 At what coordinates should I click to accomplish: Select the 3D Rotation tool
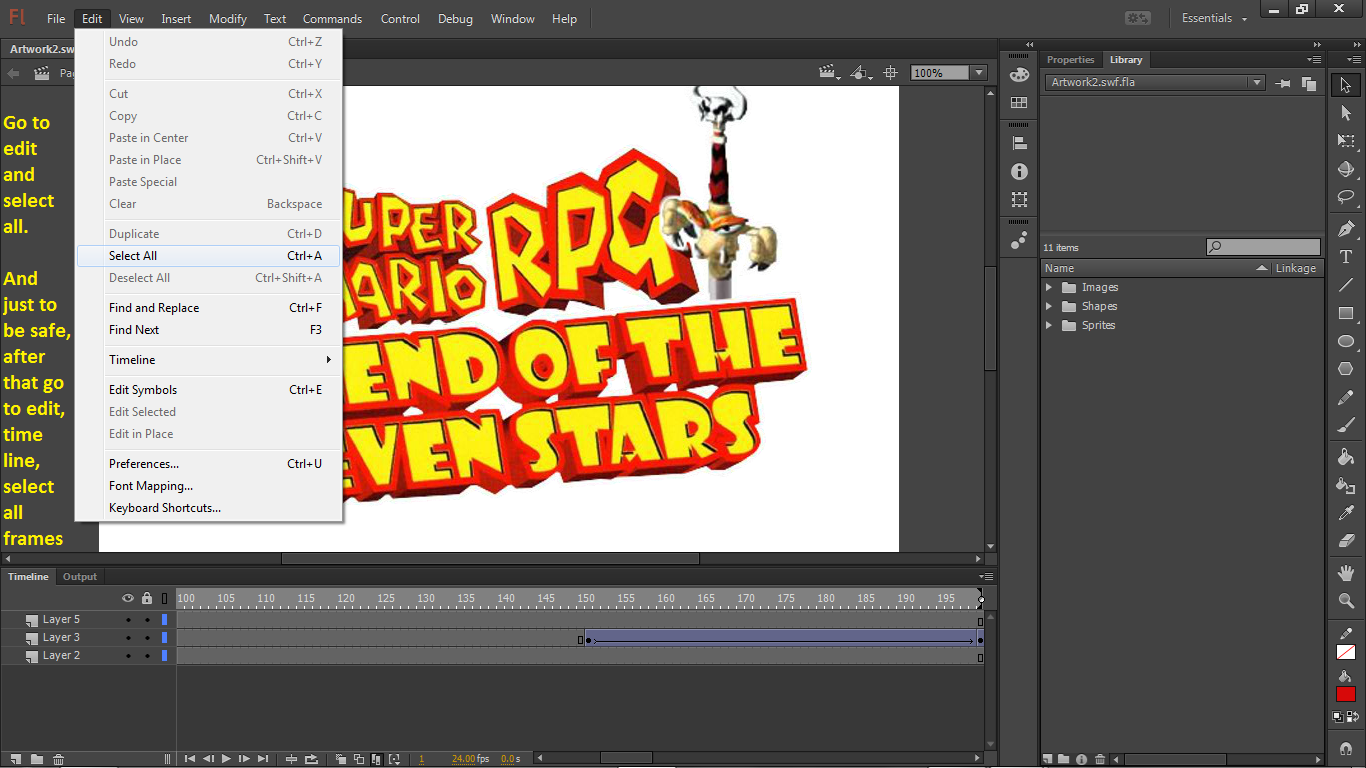[1346, 169]
